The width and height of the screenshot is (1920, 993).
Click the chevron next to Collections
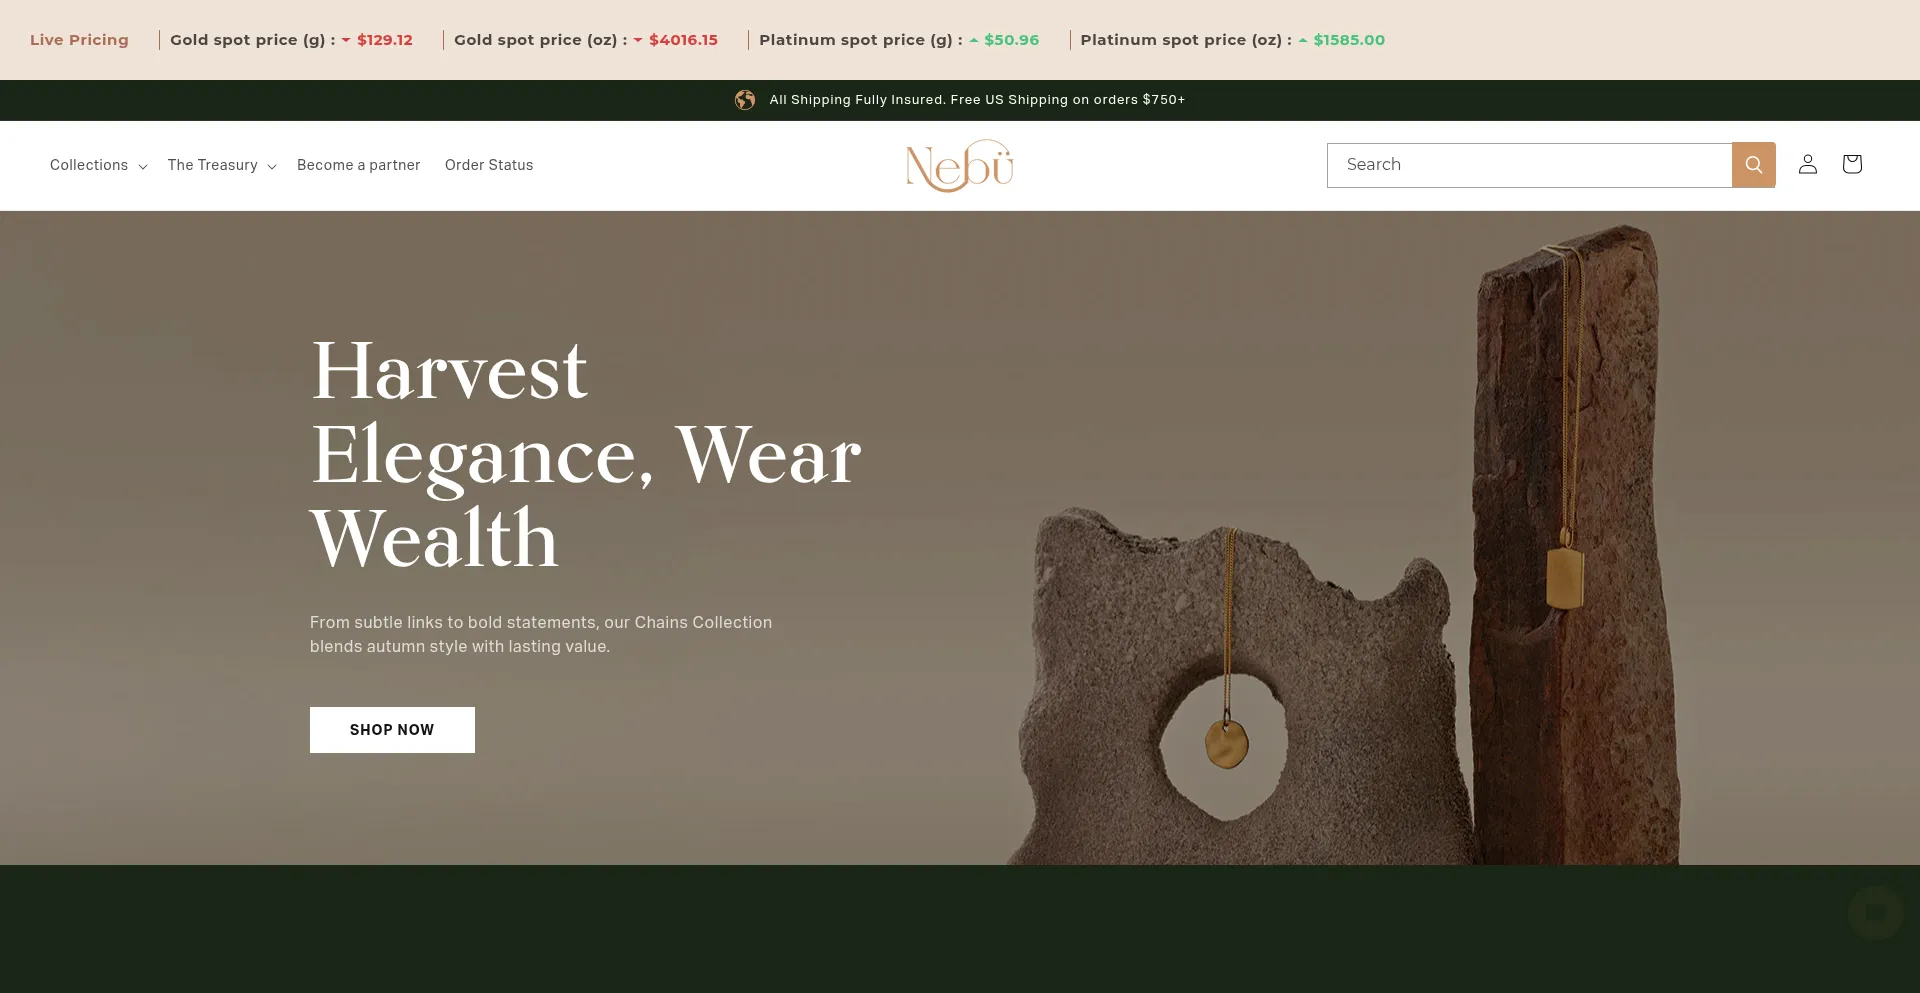click(x=143, y=167)
